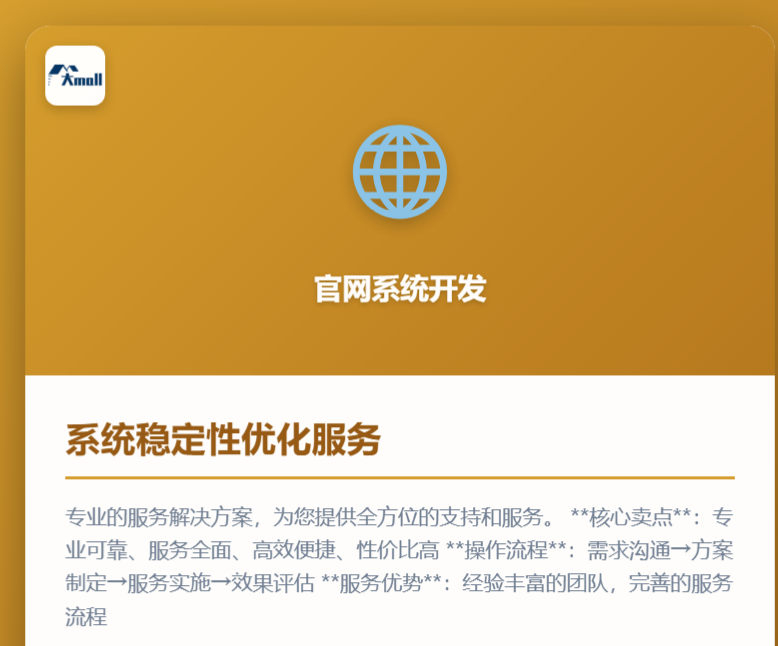Select the 官网系统开发 banner title
778x646 pixels.
pos(400,289)
